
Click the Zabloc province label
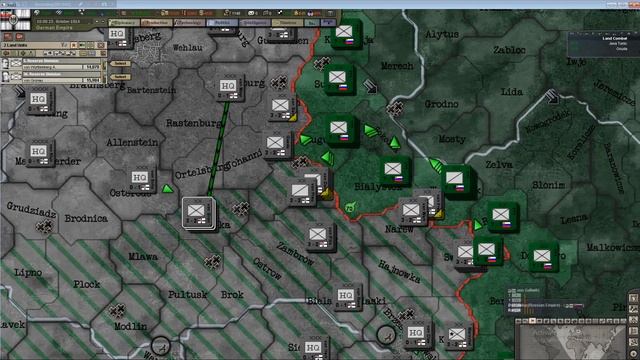(x=509, y=50)
